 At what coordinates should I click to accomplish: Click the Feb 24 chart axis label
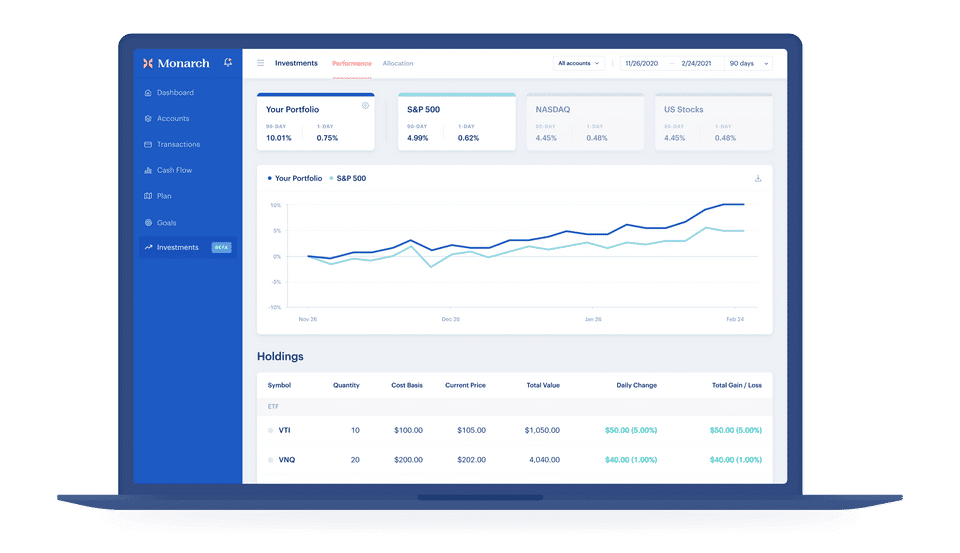(x=735, y=320)
